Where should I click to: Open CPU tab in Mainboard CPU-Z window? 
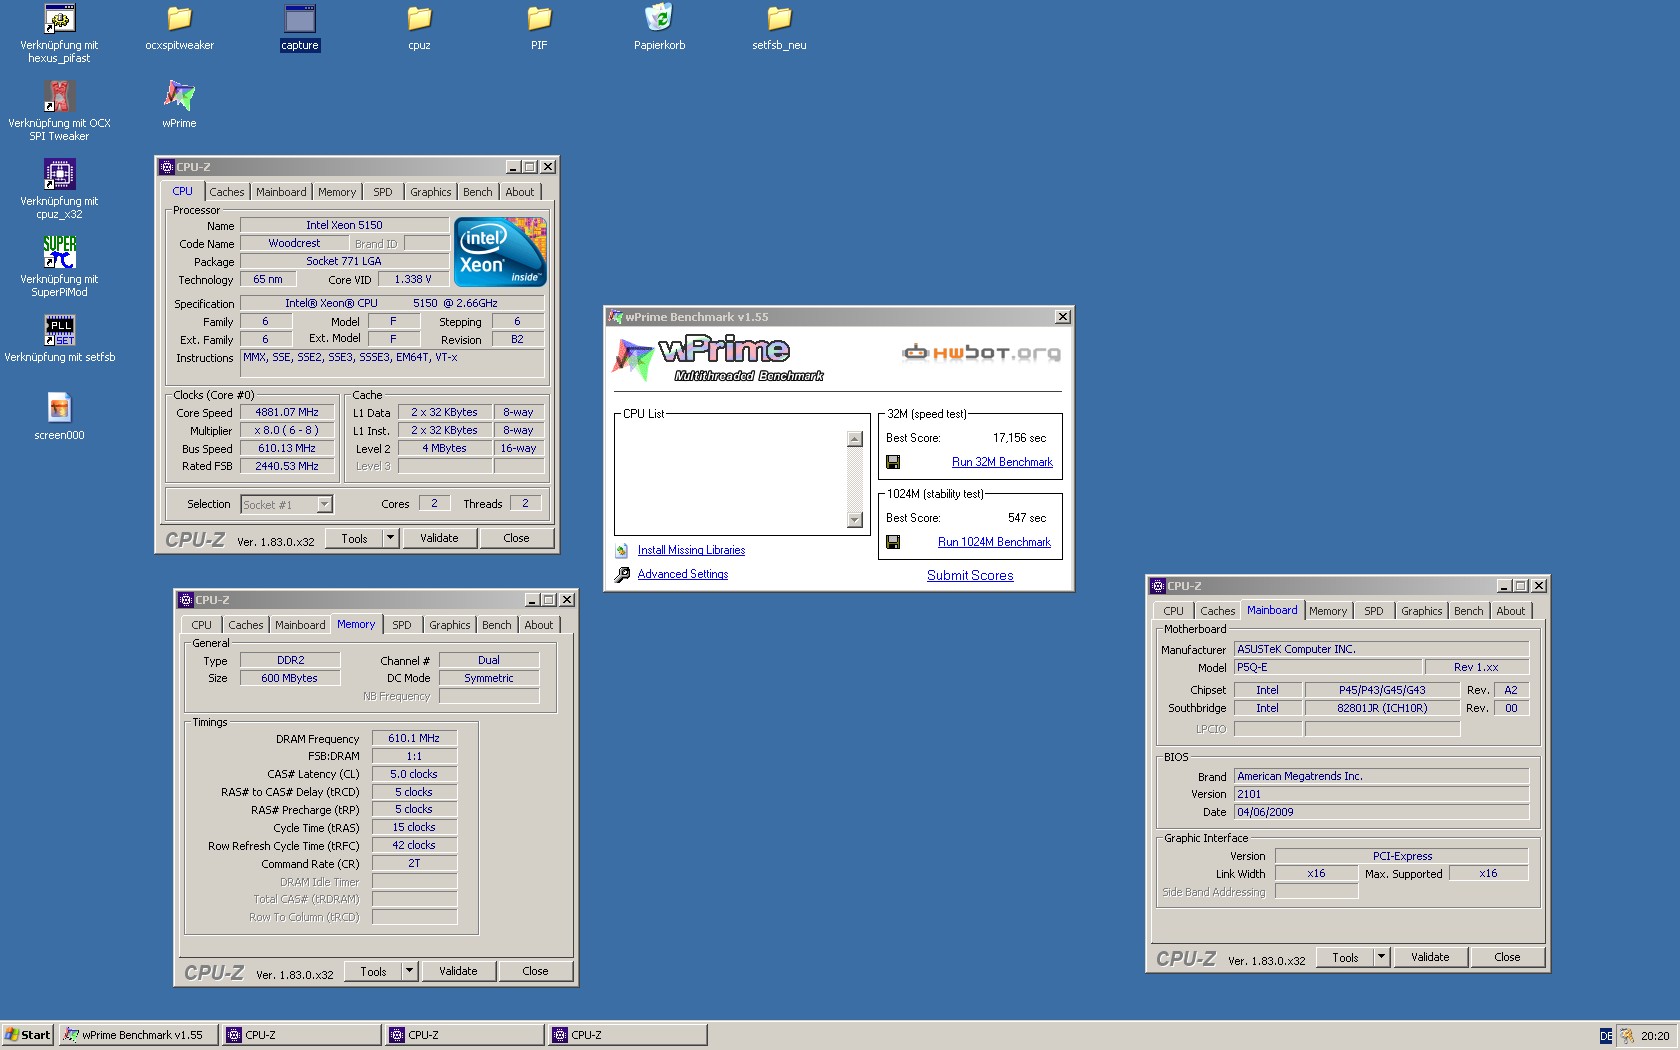point(1174,611)
